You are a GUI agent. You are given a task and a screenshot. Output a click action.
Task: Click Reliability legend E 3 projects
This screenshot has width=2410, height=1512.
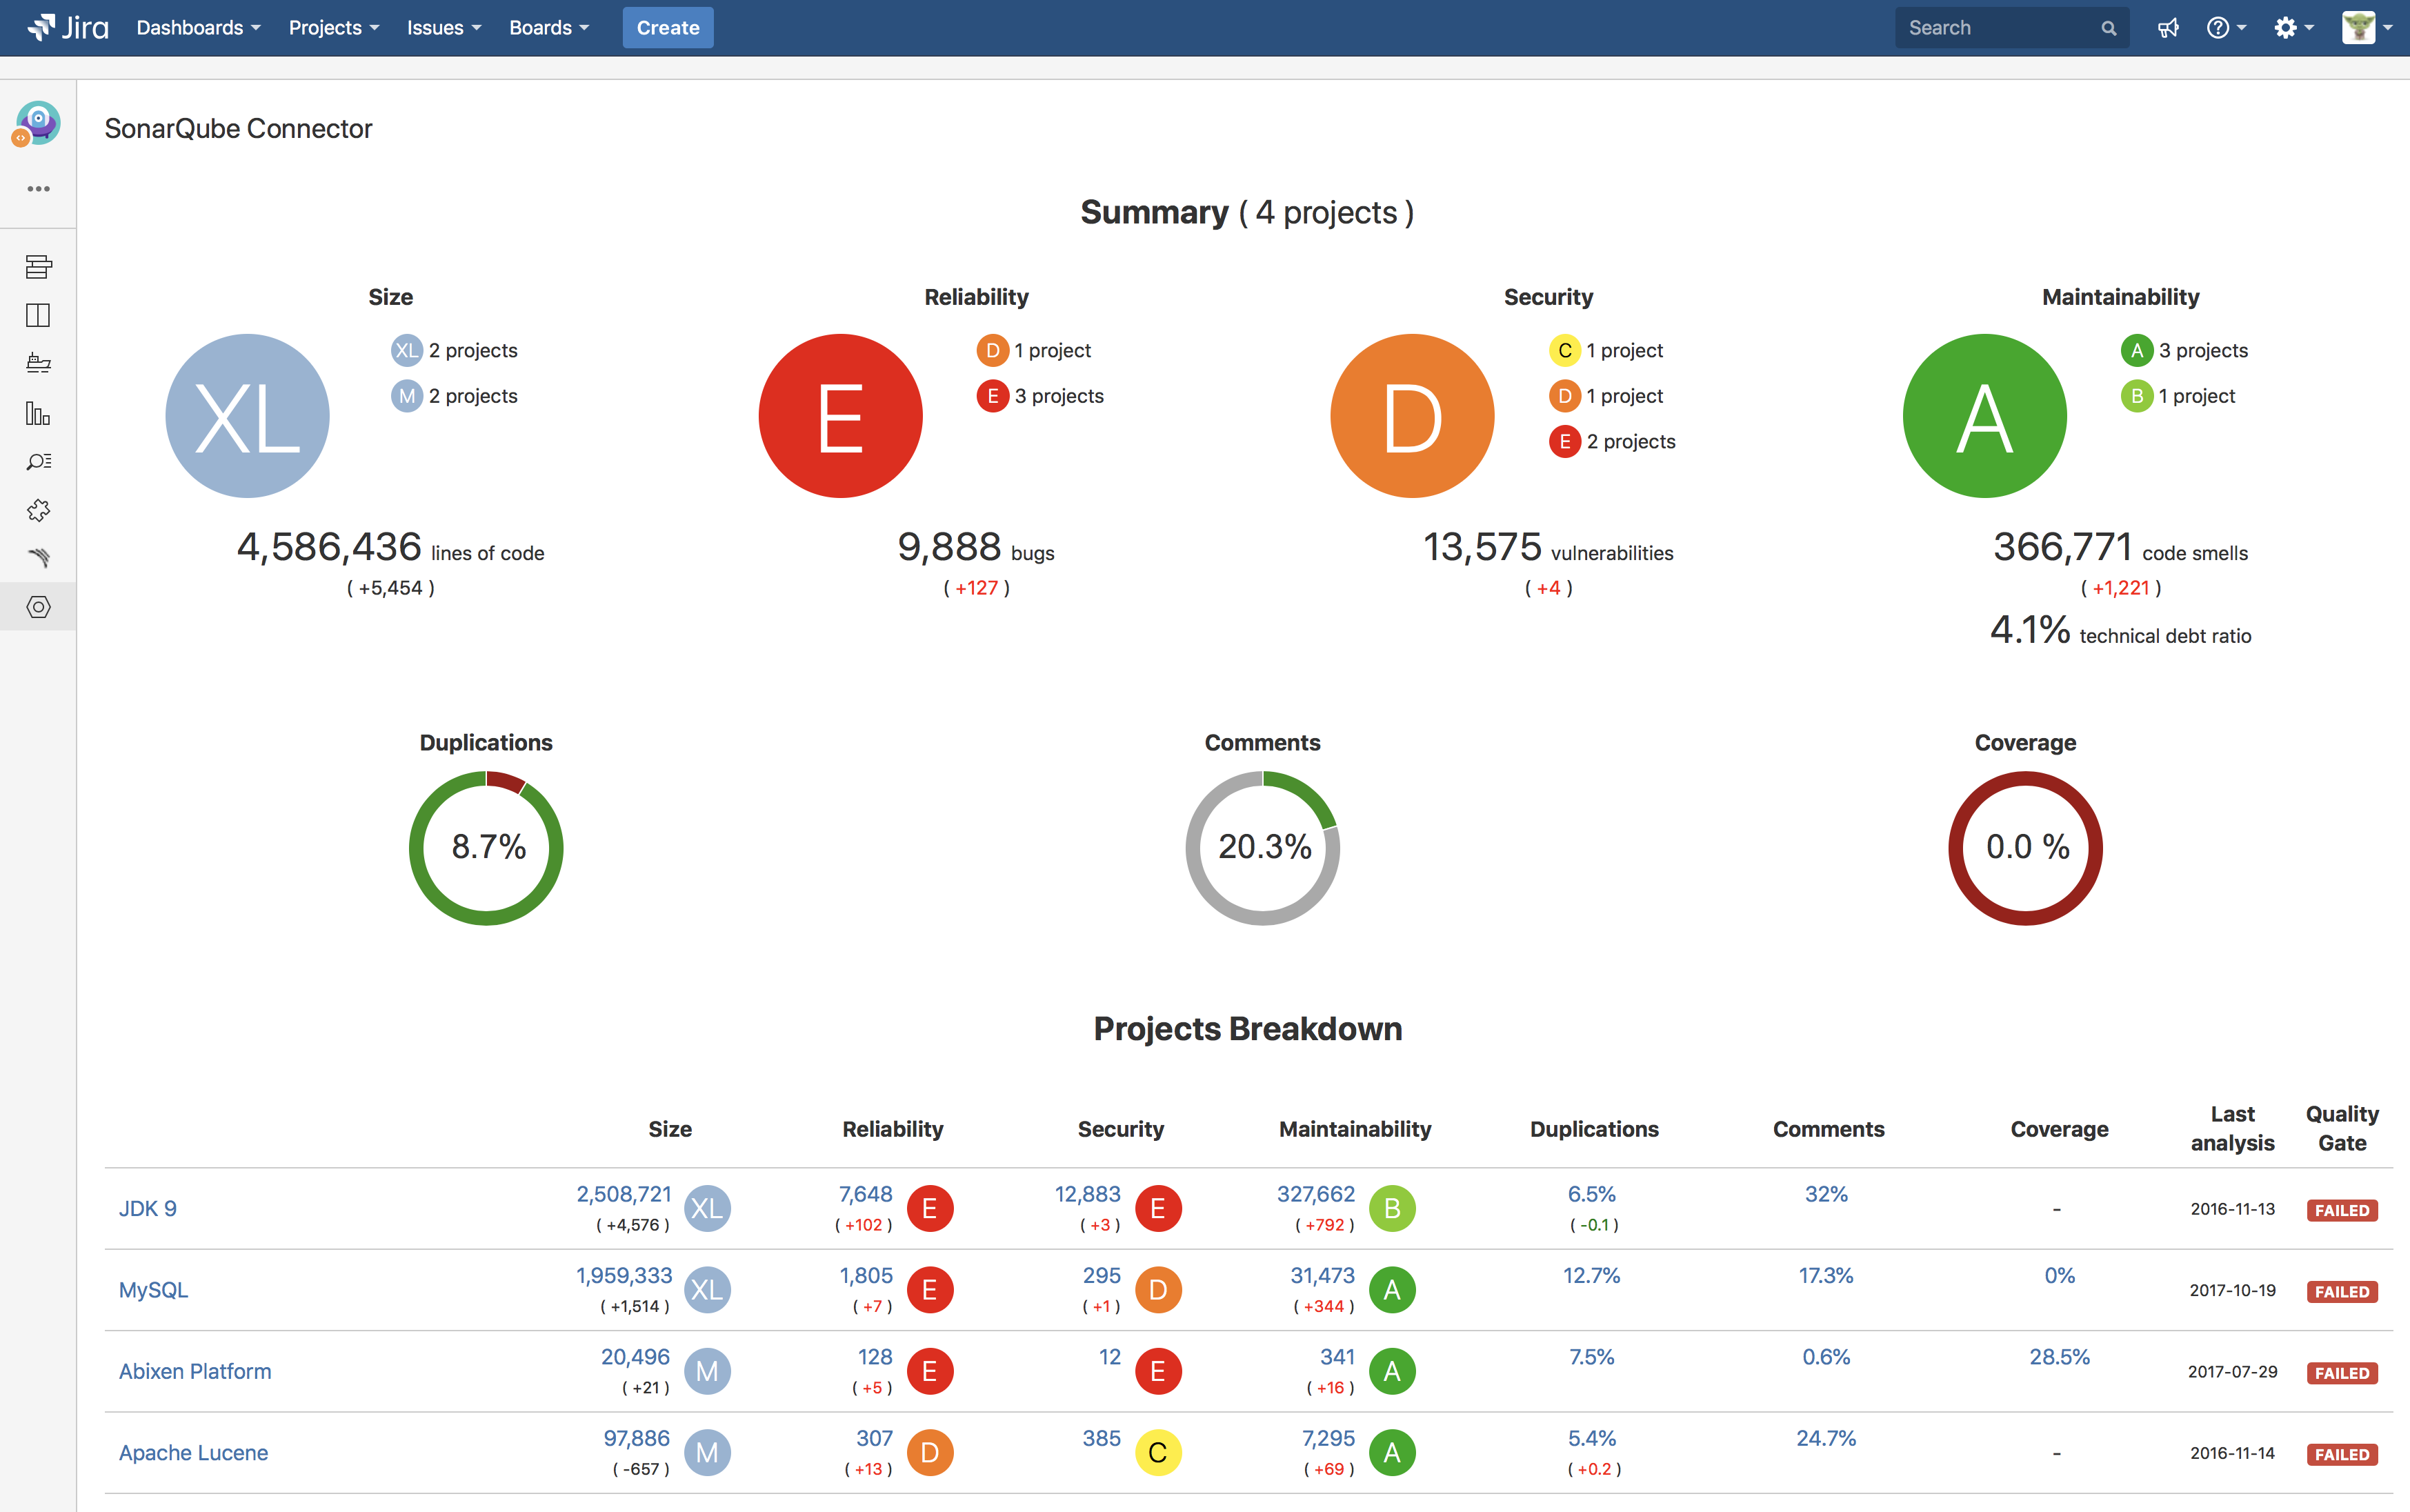click(1040, 396)
